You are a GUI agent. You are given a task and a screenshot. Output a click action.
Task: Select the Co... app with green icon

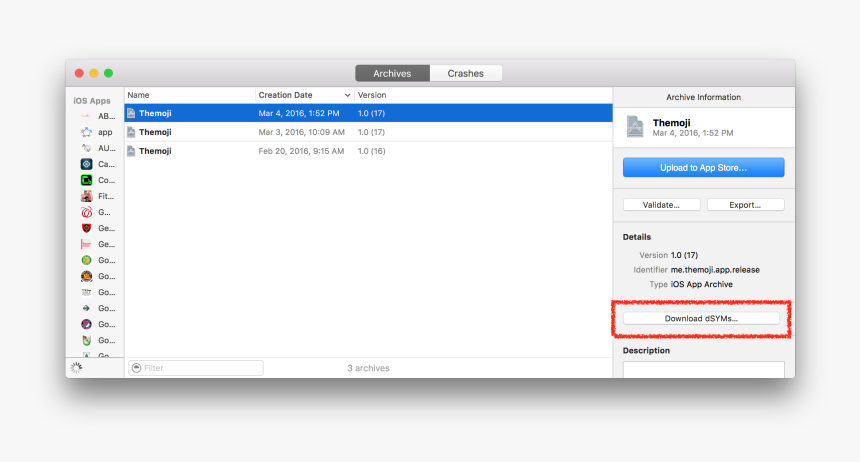[97, 180]
